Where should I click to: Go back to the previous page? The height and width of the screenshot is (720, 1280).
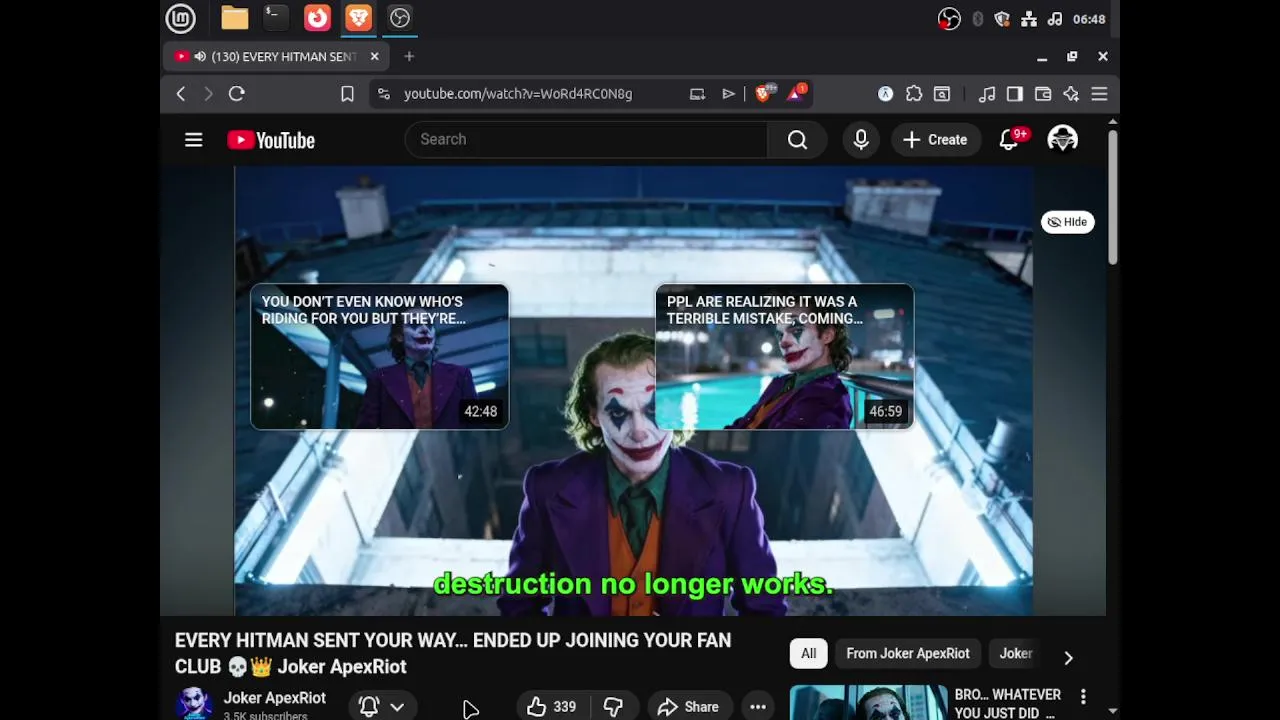[x=181, y=94]
